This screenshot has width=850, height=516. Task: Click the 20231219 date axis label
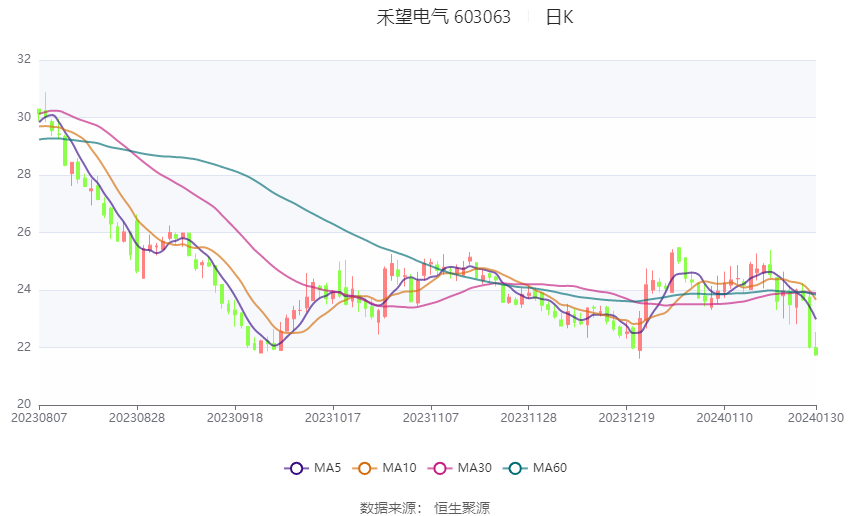click(x=627, y=418)
